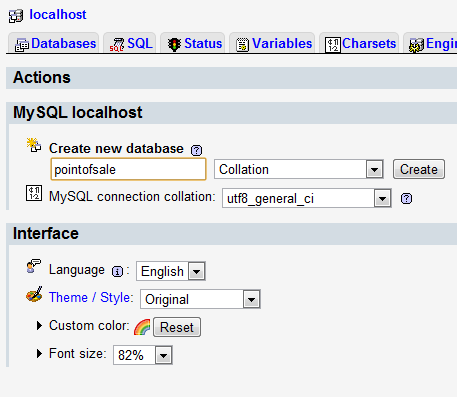Click the Reset color button
Image resolution: width=457 pixels, height=397 pixels.
coord(177,327)
